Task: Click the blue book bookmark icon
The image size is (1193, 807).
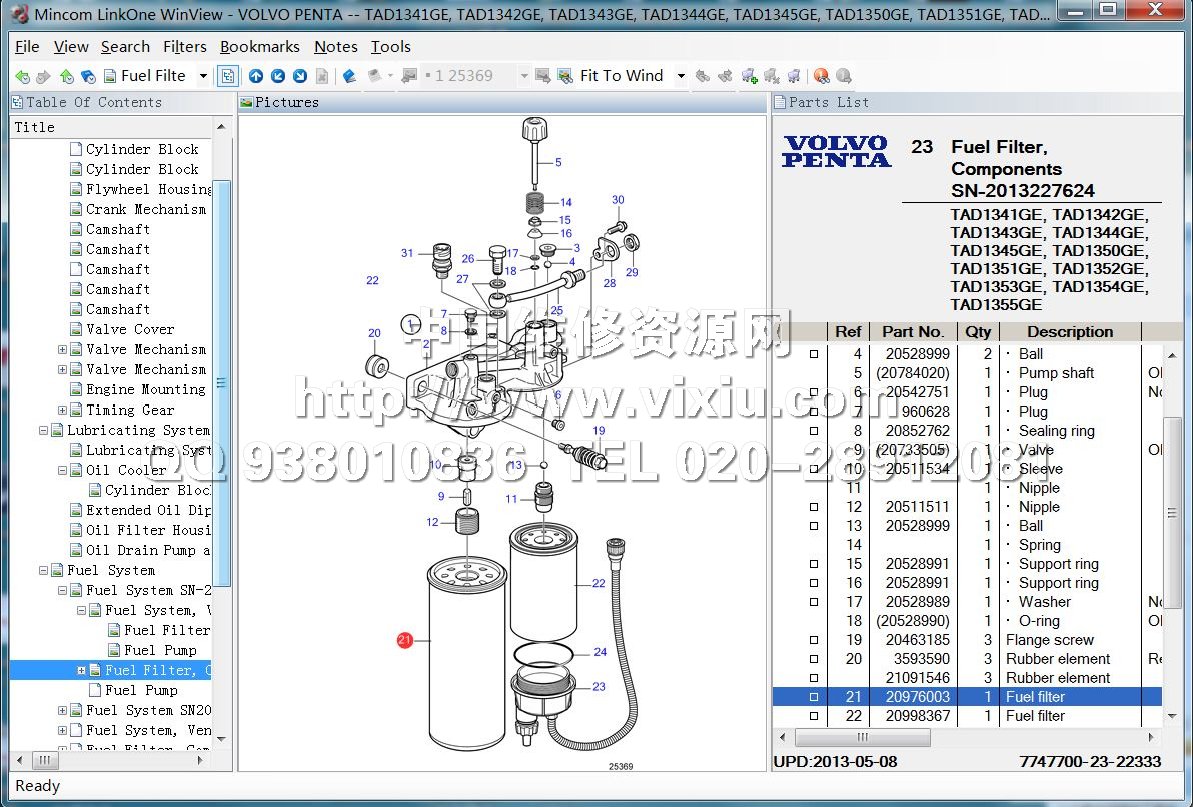Action: coord(349,76)
